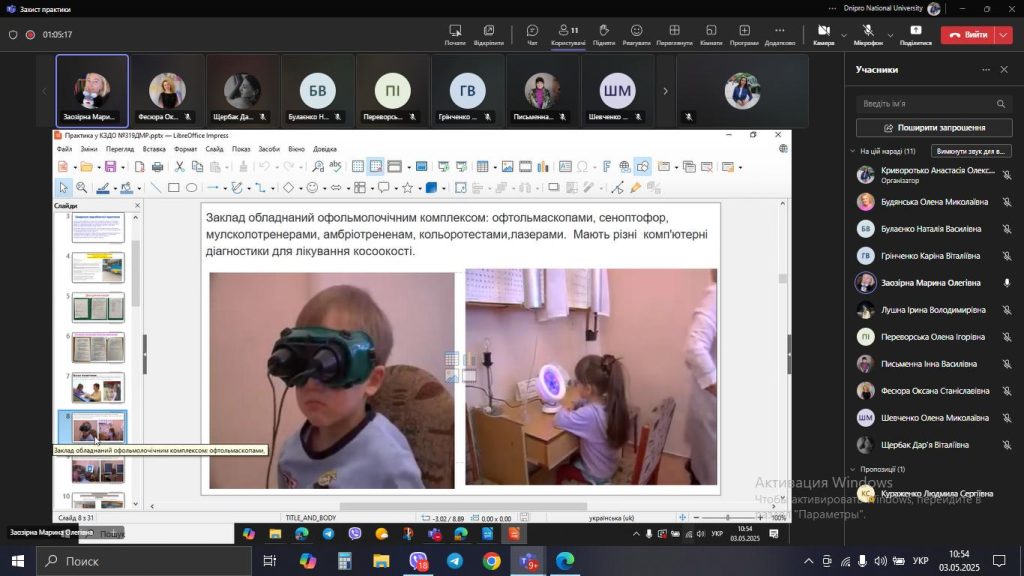Toggle Edit Points mode in drawing toolbar
The image size is (1024, 576).
pyautogui.click(x=617, y=188)
